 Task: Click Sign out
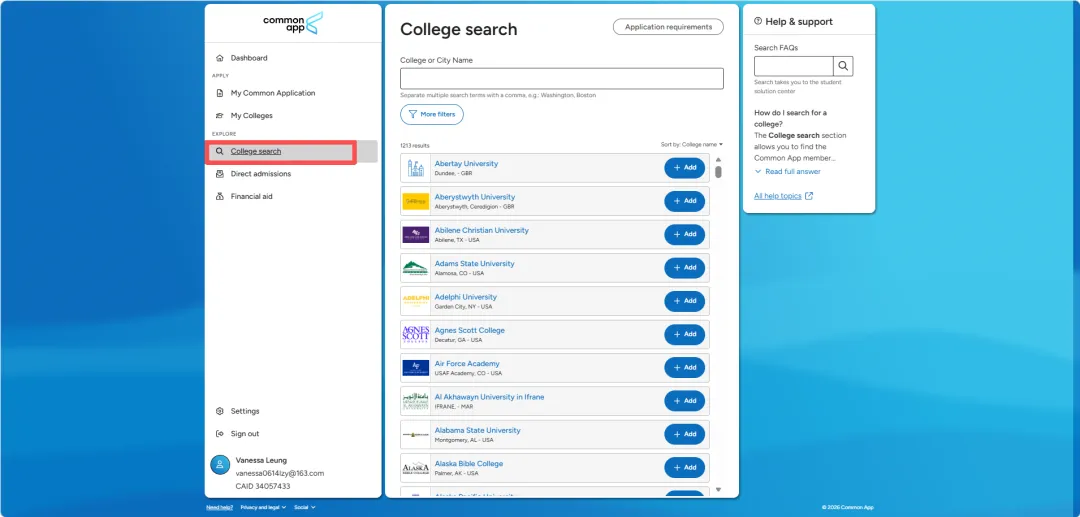coord(245,434)
